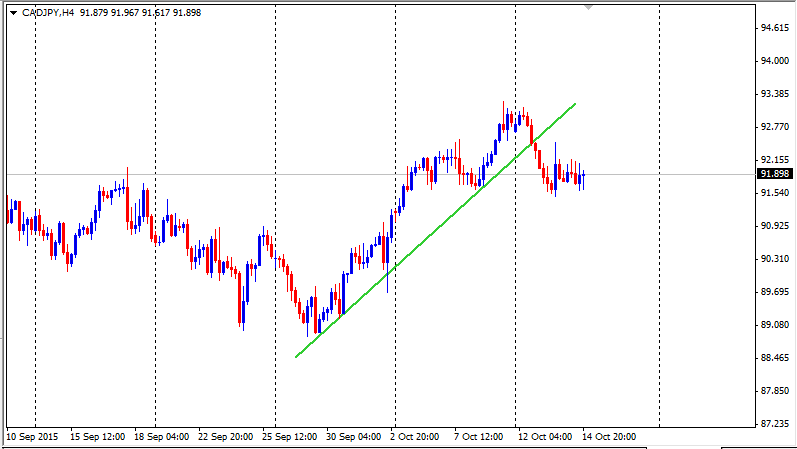This screenshot has height=449, width=797.
Task: Click the 14 Oct 20:00 time label
Action: 609,437
